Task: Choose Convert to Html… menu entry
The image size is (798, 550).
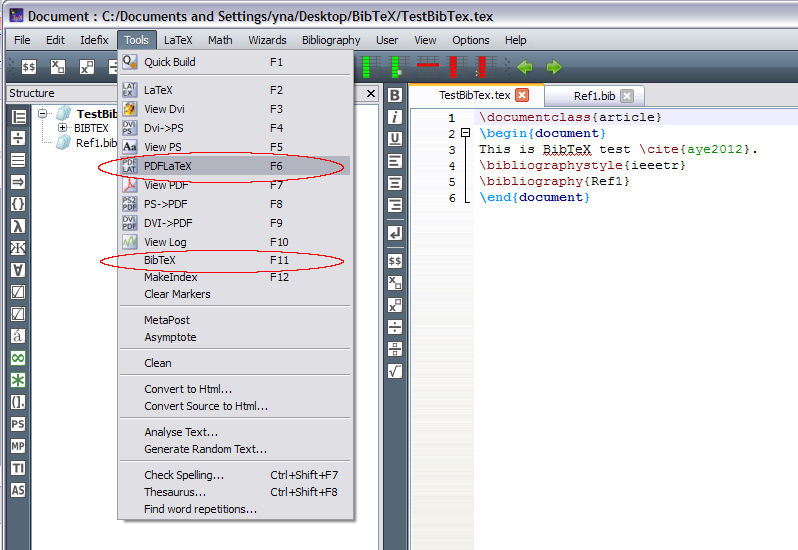Action: coord(235,389)
